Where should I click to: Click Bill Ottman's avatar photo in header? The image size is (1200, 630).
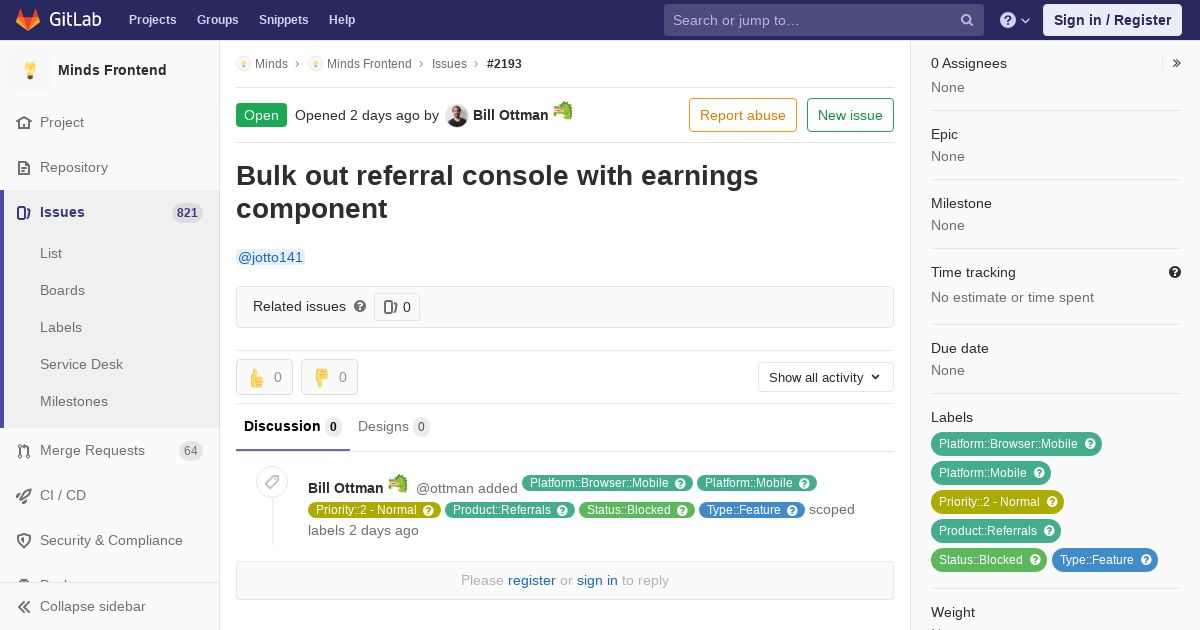[457, 115]
